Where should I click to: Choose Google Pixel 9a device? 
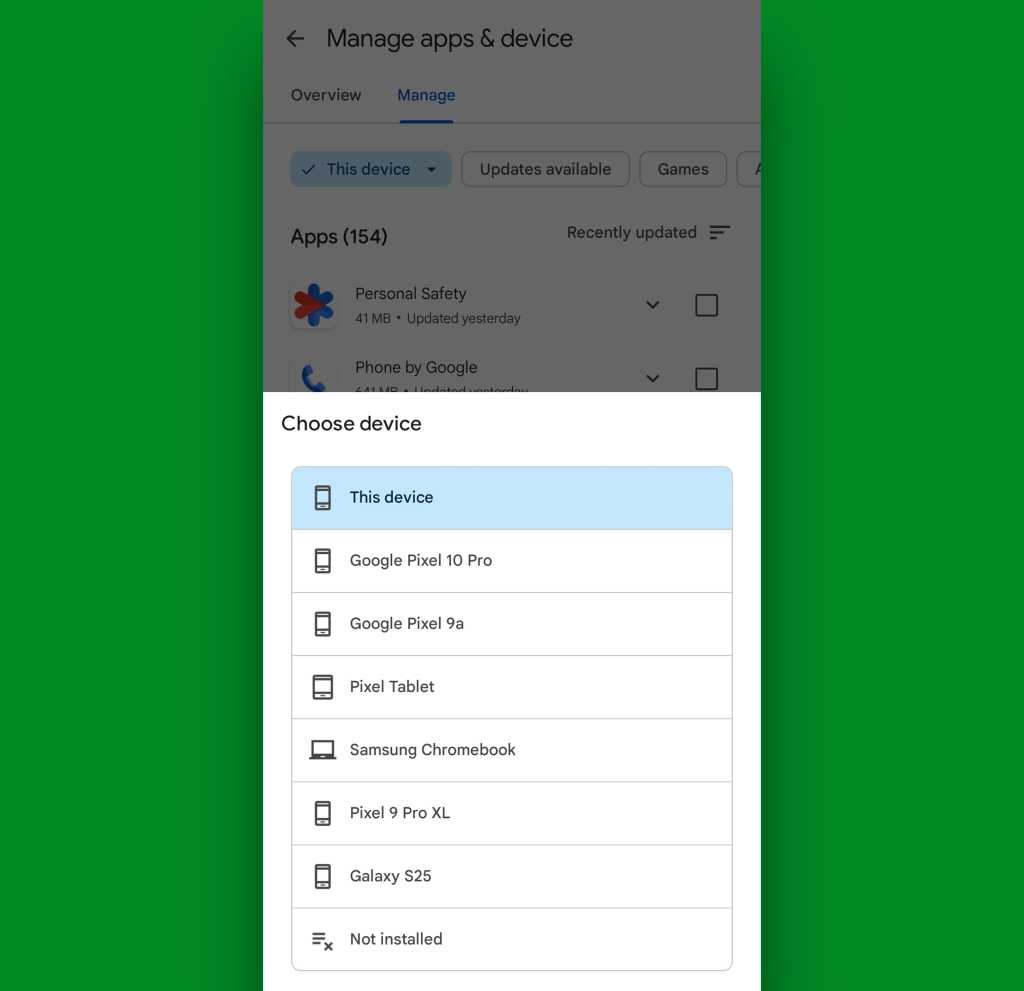point(512,624)
